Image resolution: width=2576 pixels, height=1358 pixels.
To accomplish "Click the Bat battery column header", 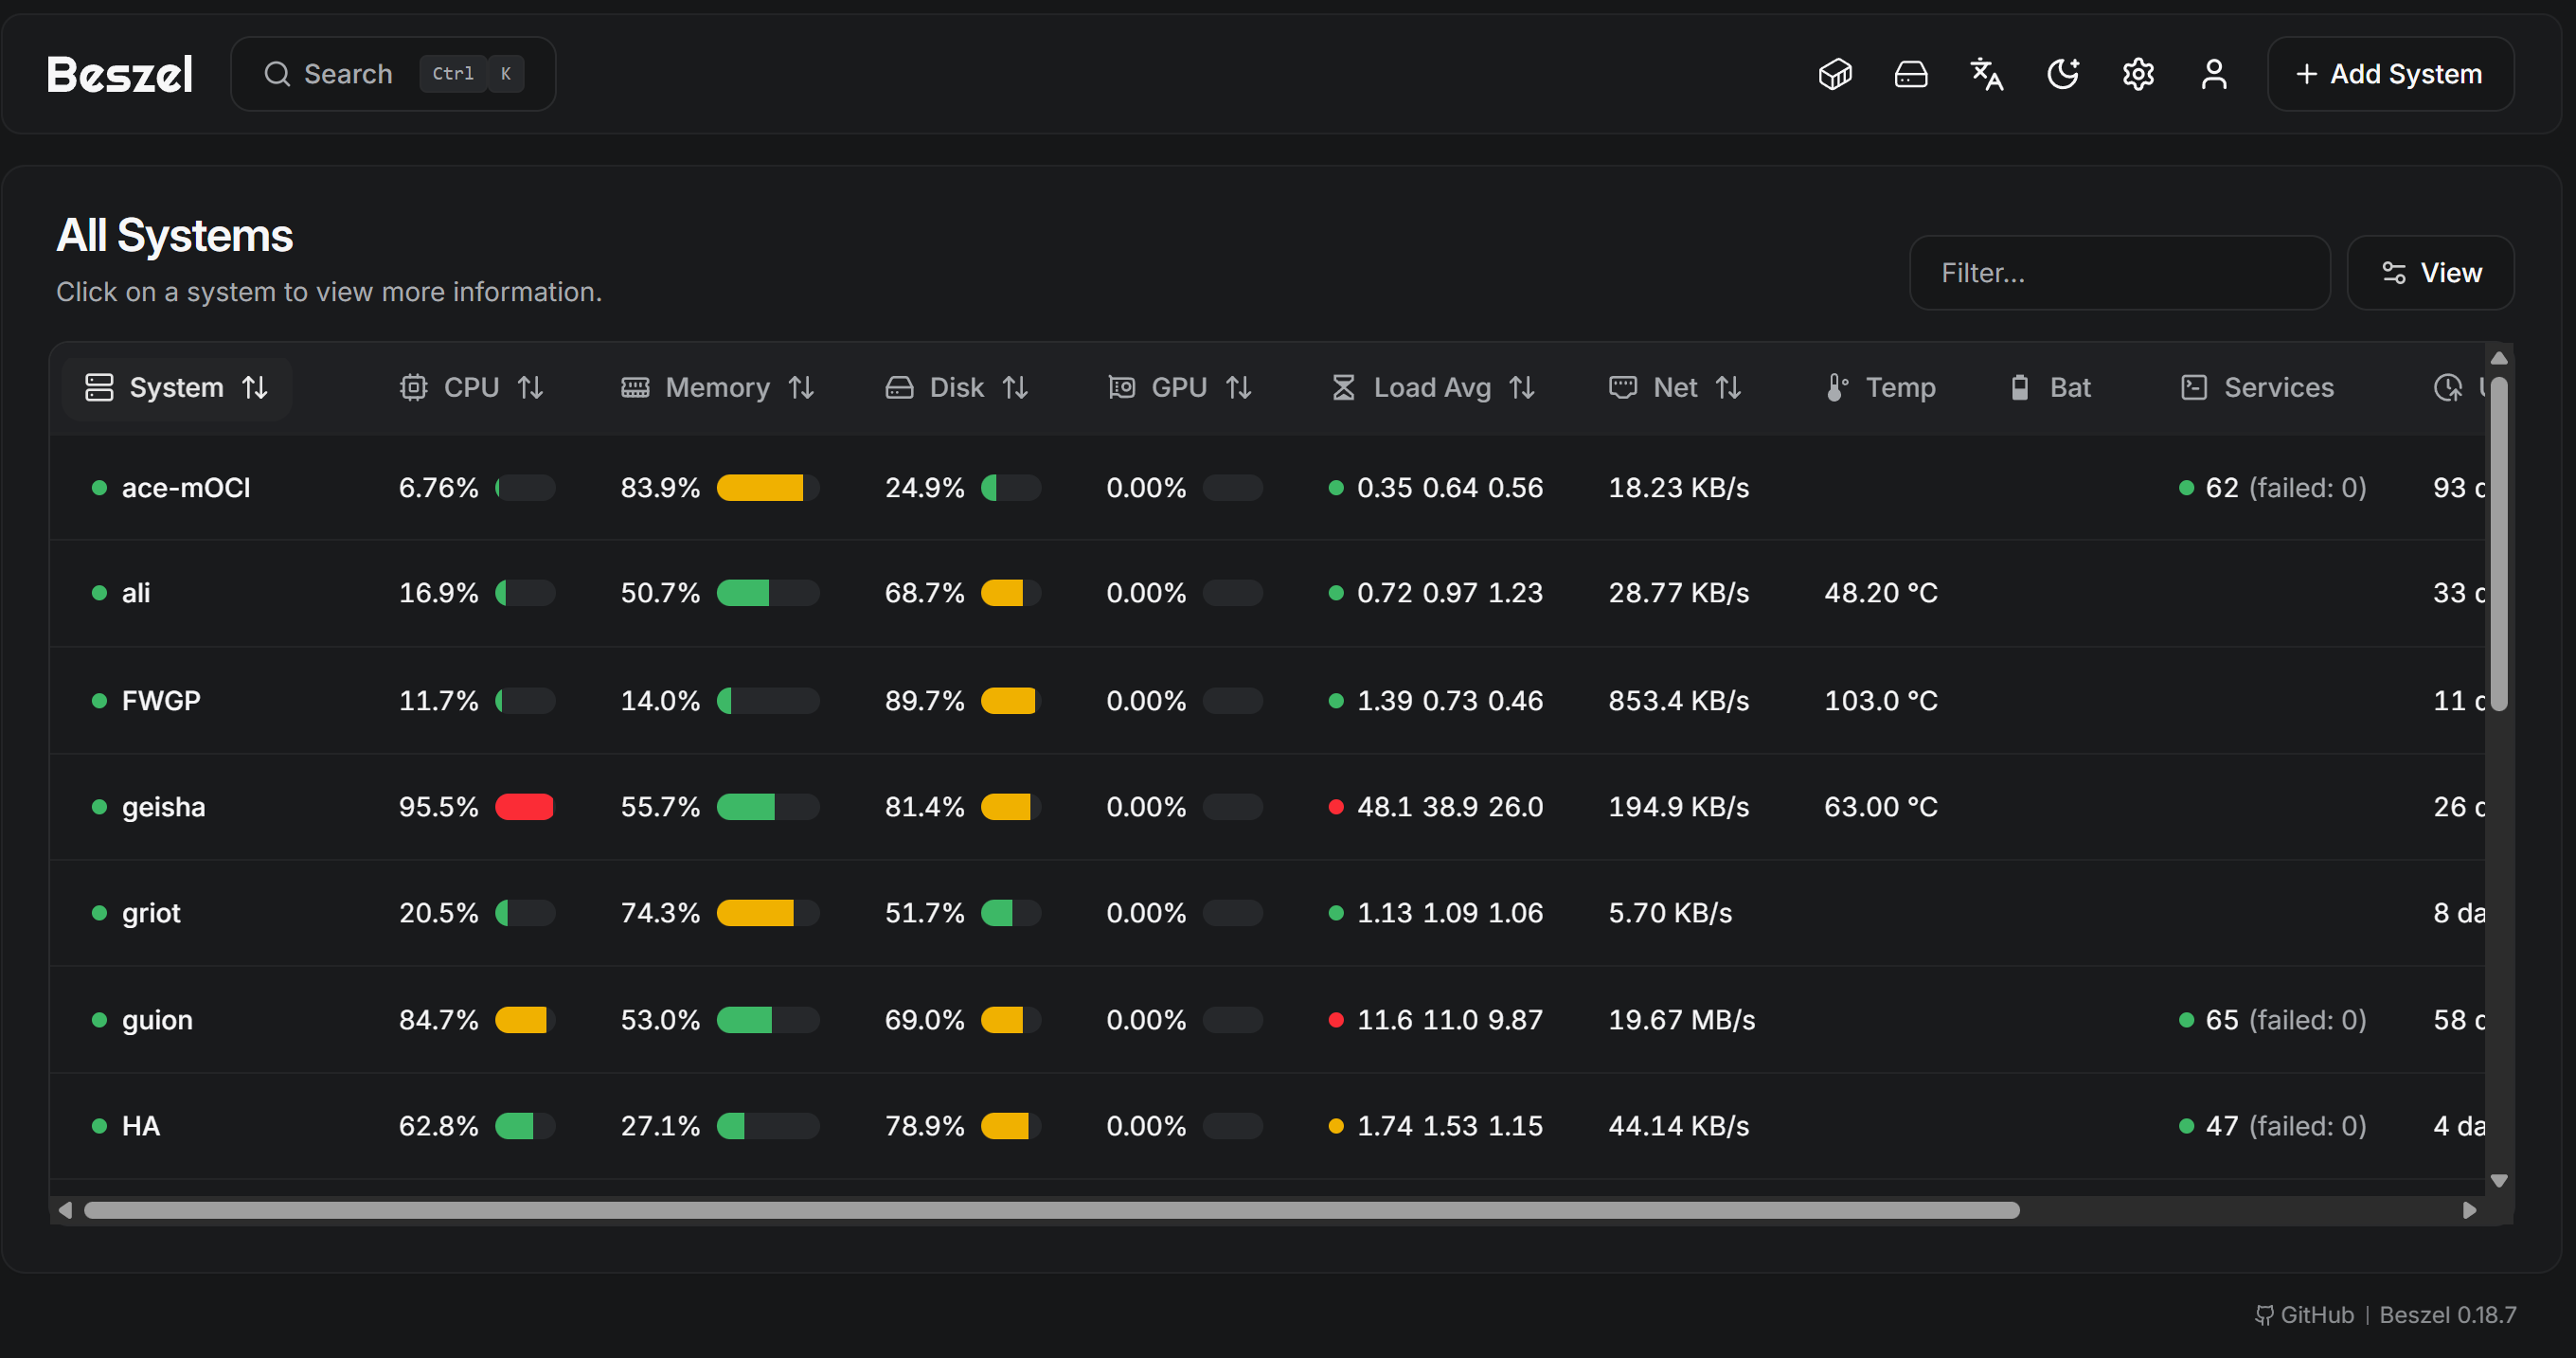I will 2051,388.
